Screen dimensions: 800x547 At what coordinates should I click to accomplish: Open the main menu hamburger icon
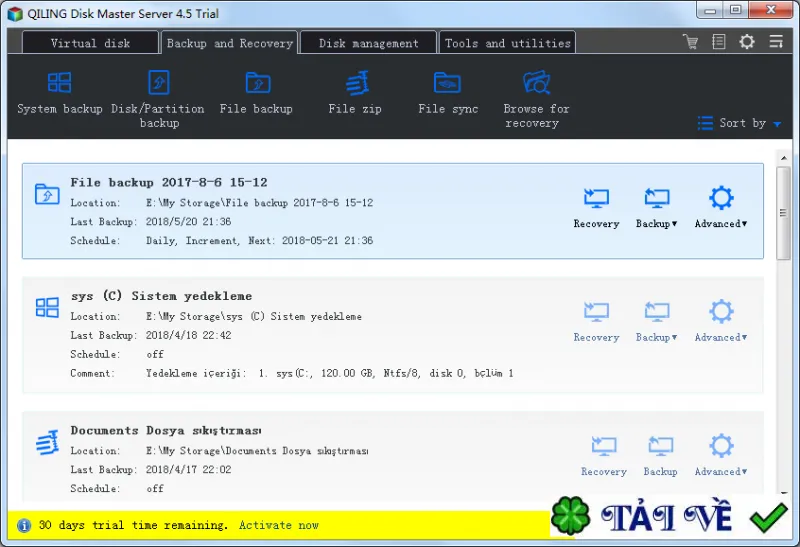pos(776,41)
